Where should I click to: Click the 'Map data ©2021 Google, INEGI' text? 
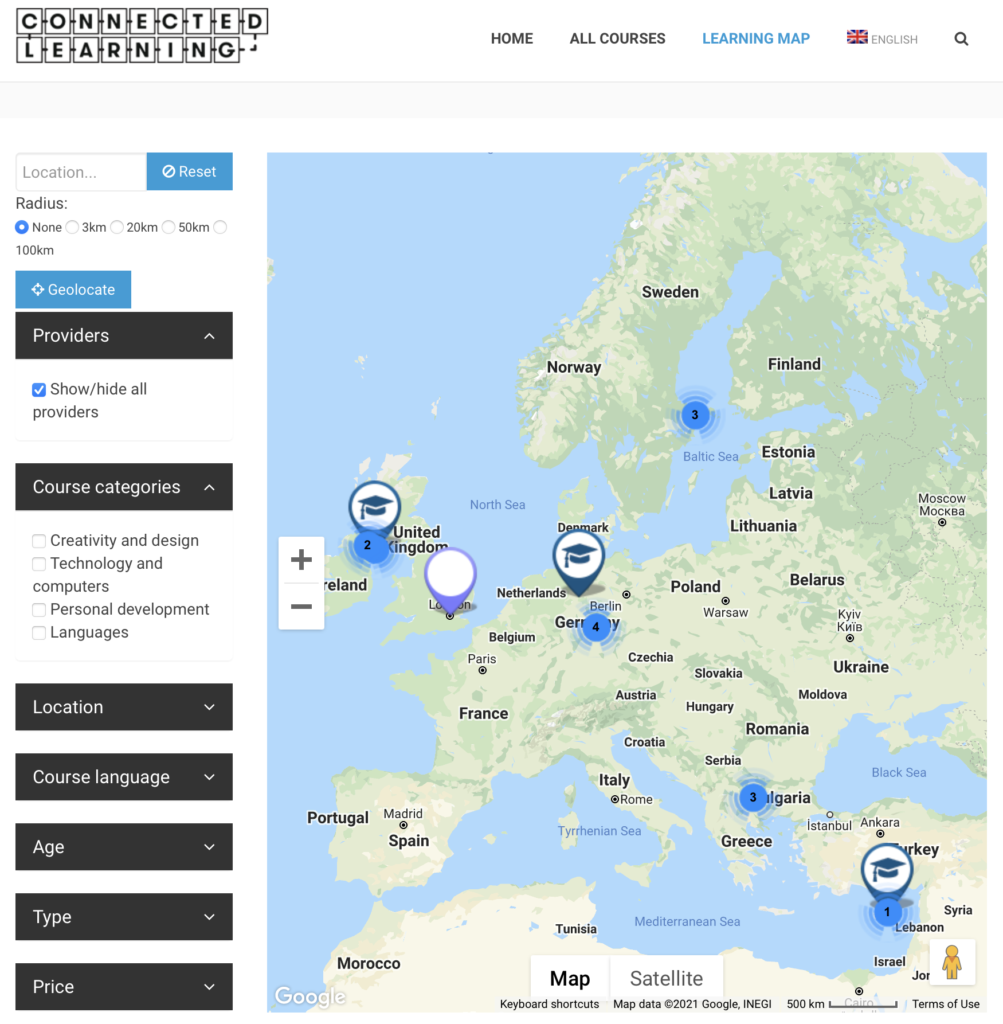pos(692,1004)
